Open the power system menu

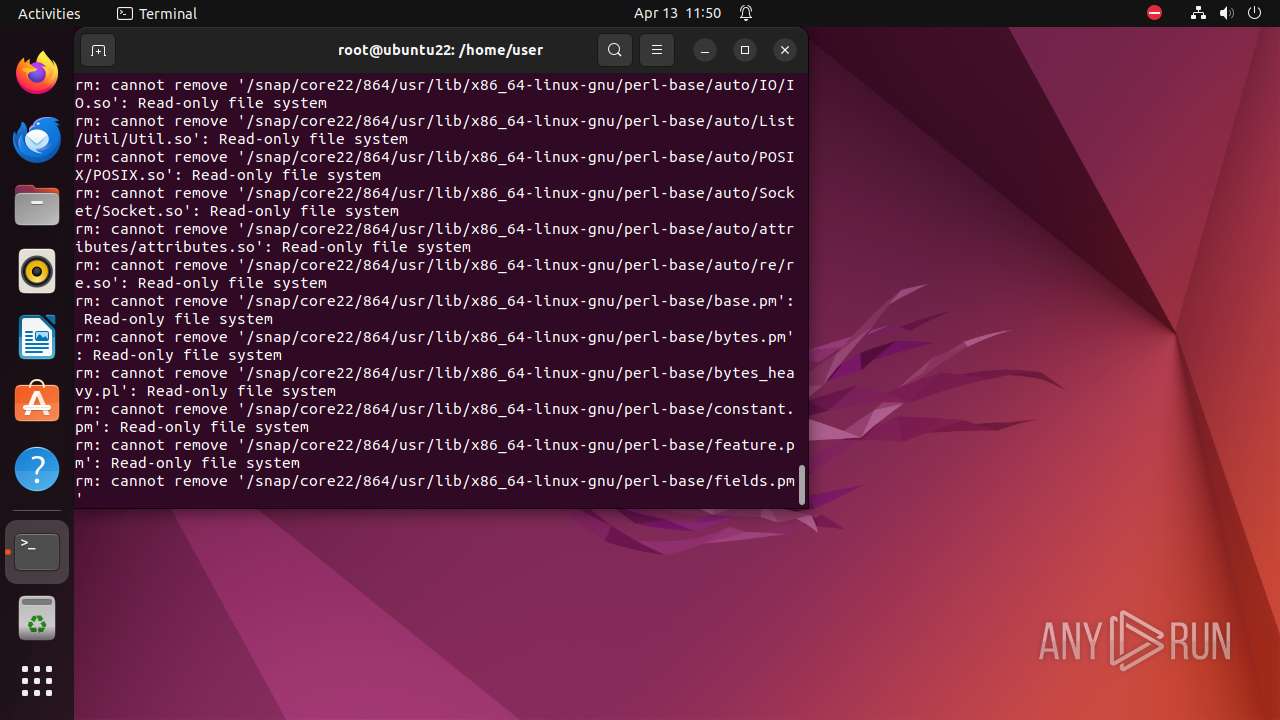pos(1255,13)
